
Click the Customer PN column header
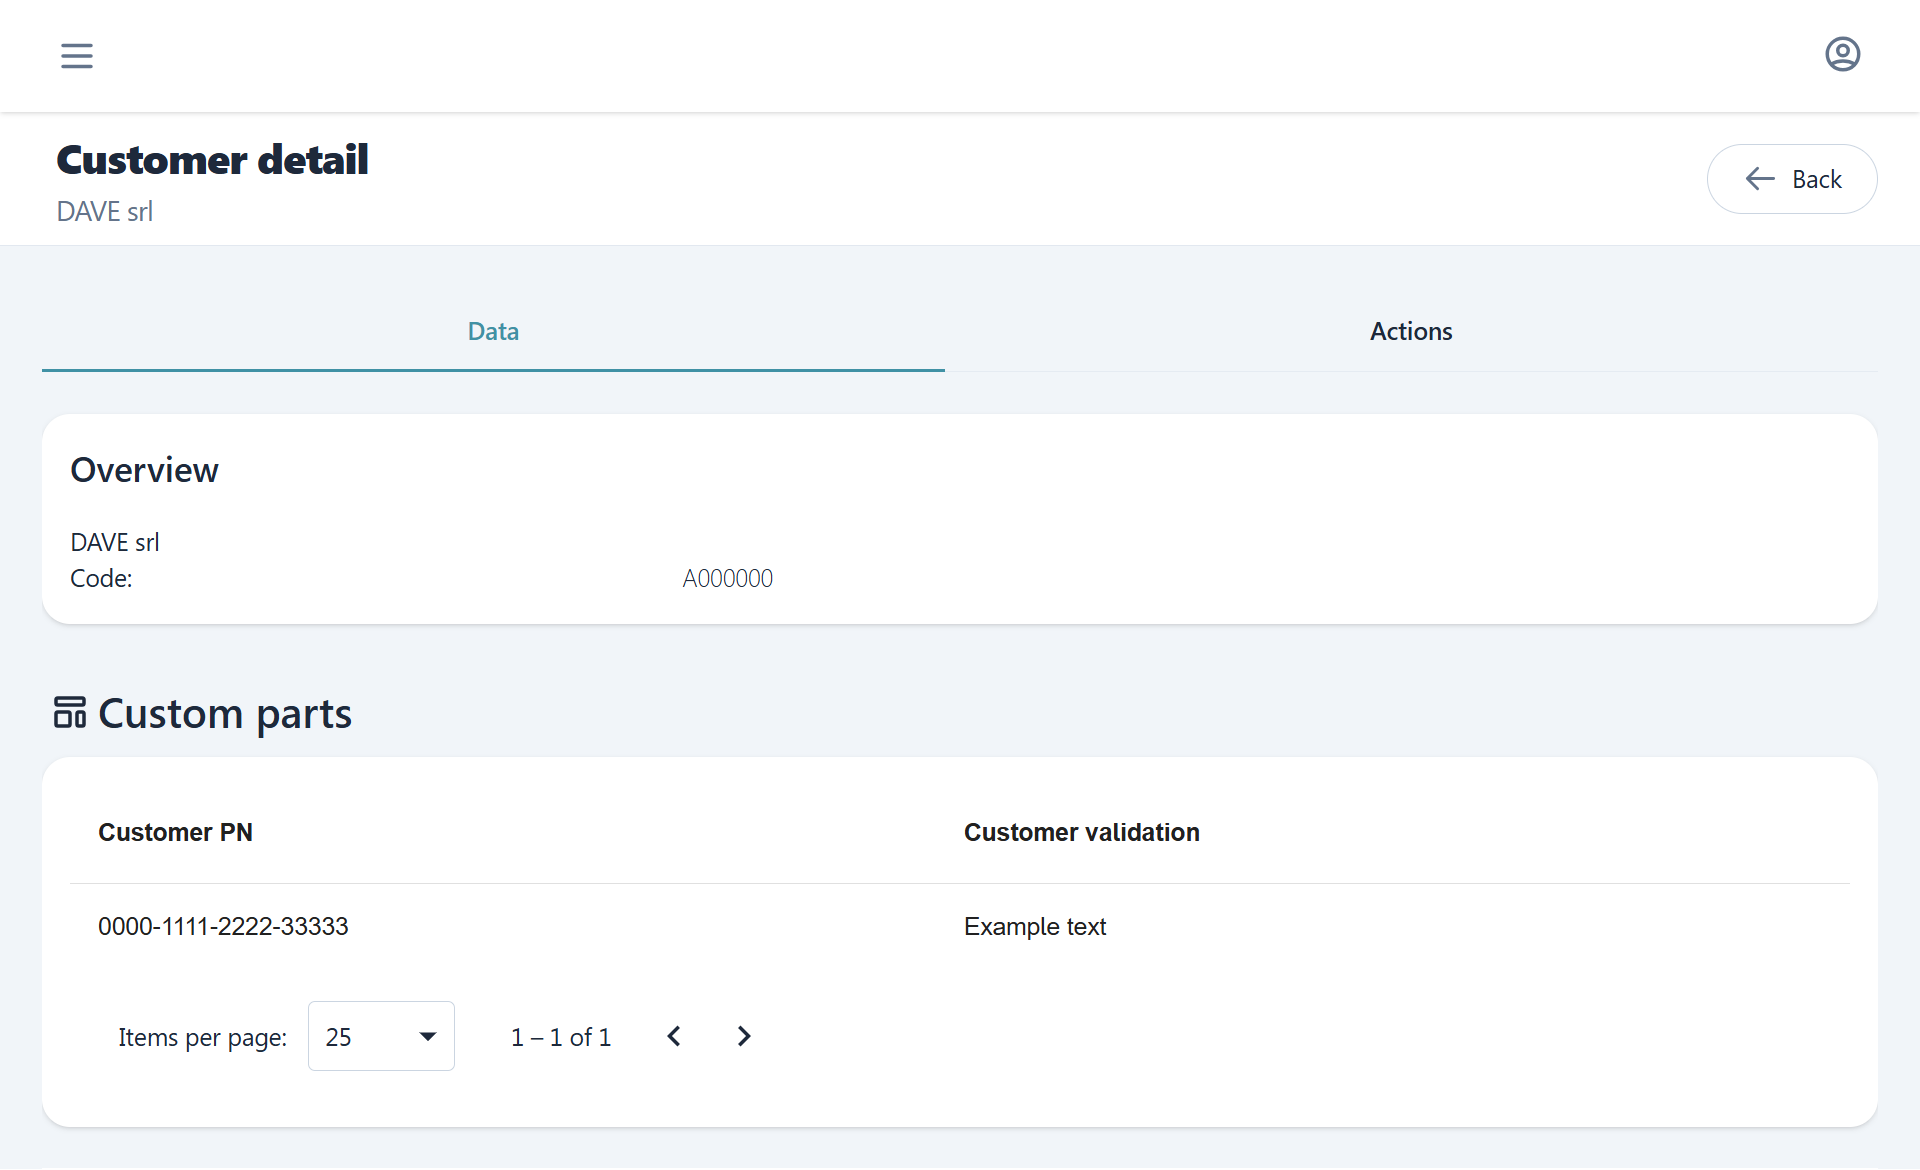175,832
